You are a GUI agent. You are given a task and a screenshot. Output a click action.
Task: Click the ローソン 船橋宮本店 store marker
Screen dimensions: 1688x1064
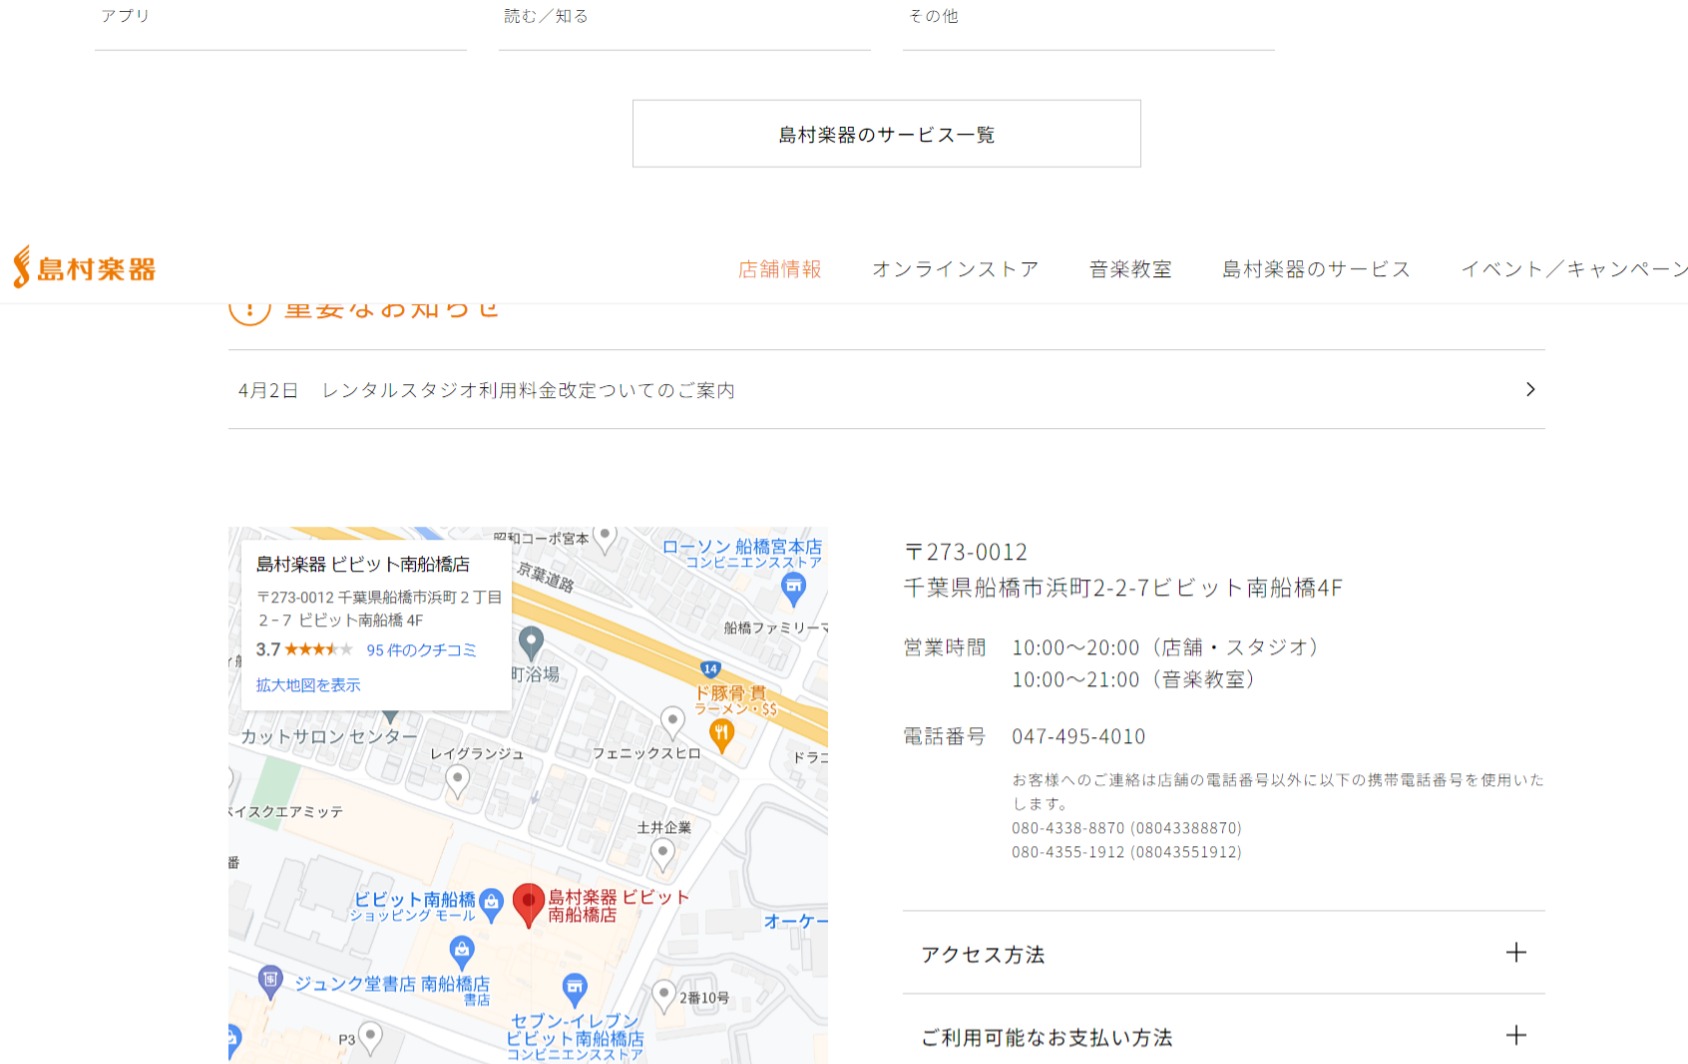[x=793, y=588]
